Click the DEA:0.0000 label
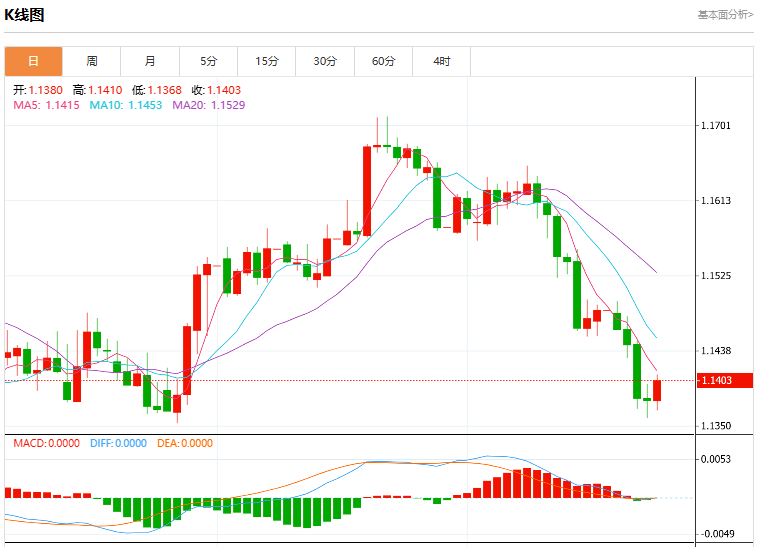The image size is (758, 547). click(185, 443)
